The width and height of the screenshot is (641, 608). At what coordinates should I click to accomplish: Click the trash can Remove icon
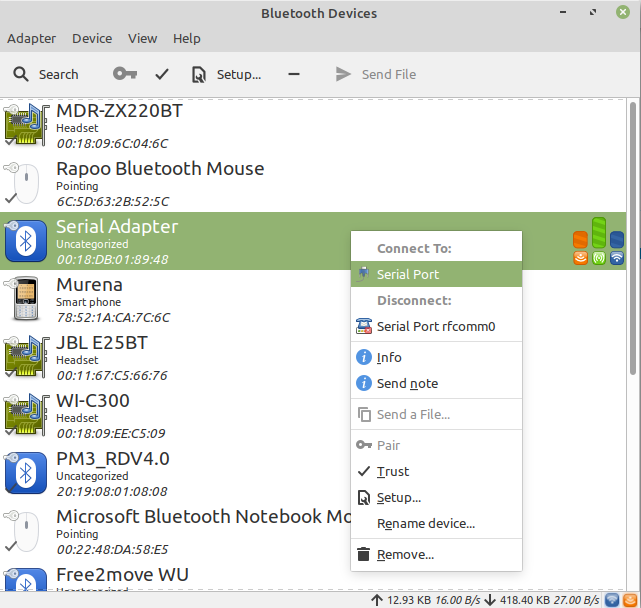pos(363,554)
